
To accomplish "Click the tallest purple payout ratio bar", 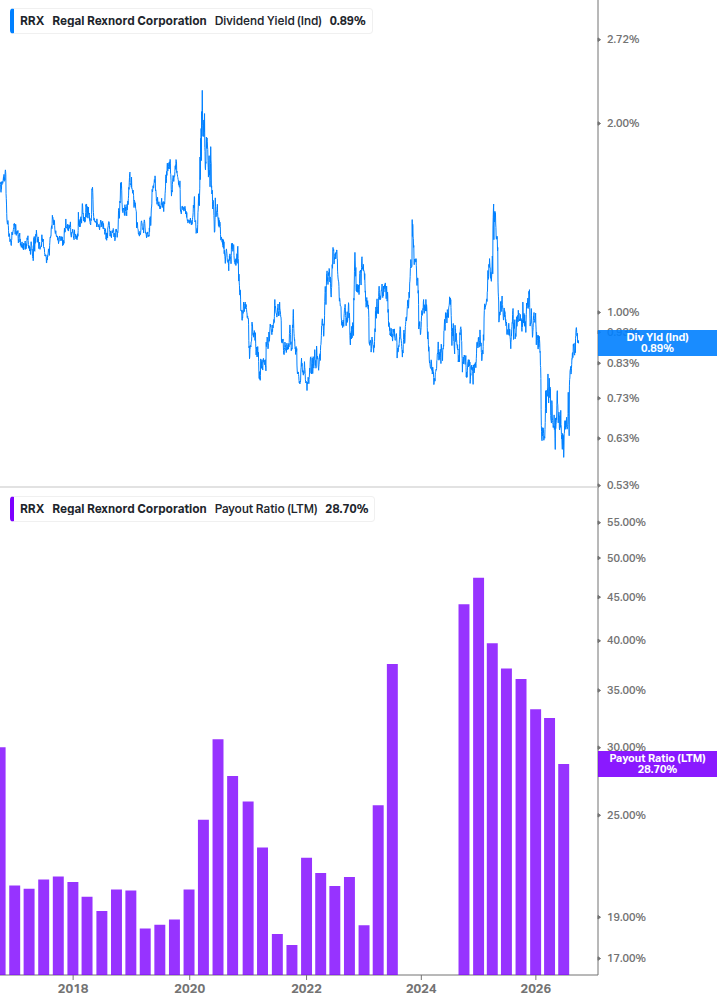I will pos(479,776).
